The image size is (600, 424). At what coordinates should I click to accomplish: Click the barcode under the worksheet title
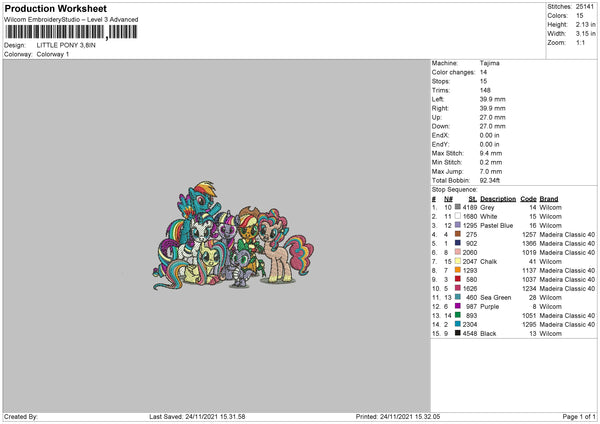71,32
